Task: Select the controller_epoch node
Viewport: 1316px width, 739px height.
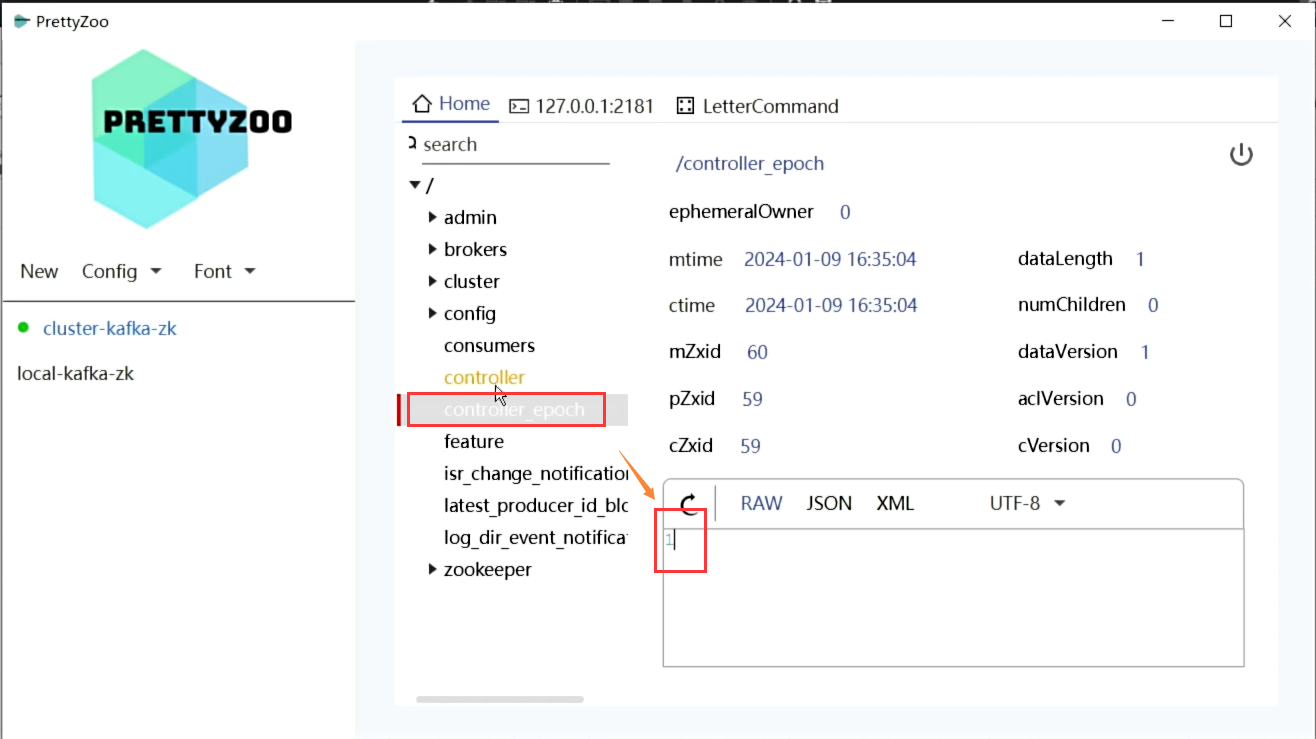Action: [514, 410]
